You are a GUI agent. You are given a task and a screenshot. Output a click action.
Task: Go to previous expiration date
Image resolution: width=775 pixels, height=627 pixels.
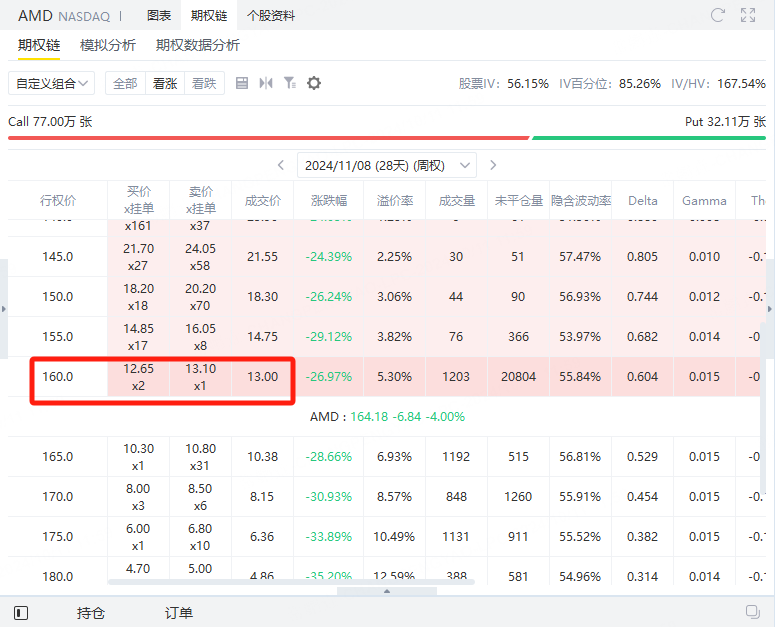tap(281, 165)
